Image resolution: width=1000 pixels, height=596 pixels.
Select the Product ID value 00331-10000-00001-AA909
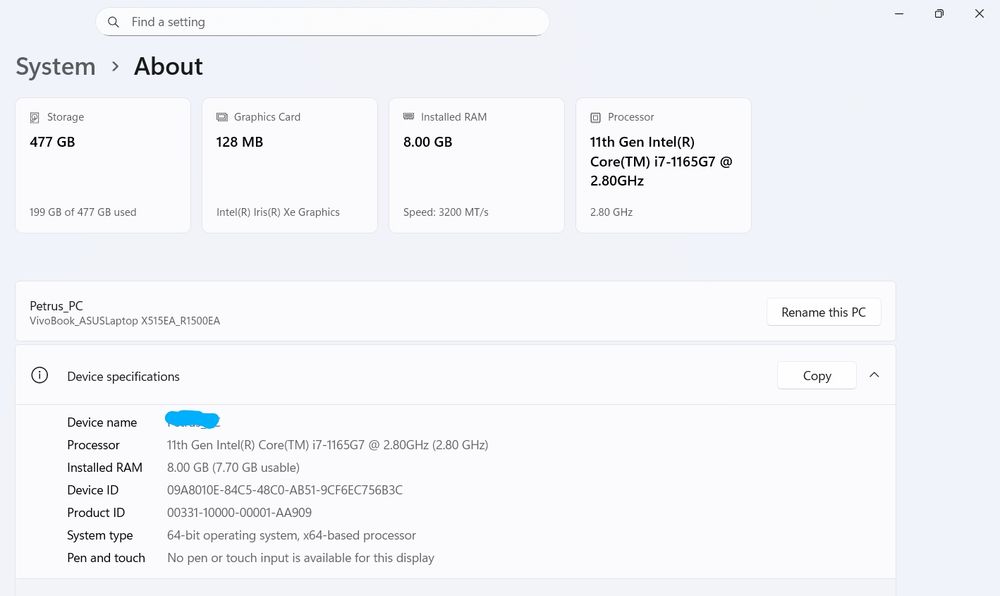click(x=239, y=512)
